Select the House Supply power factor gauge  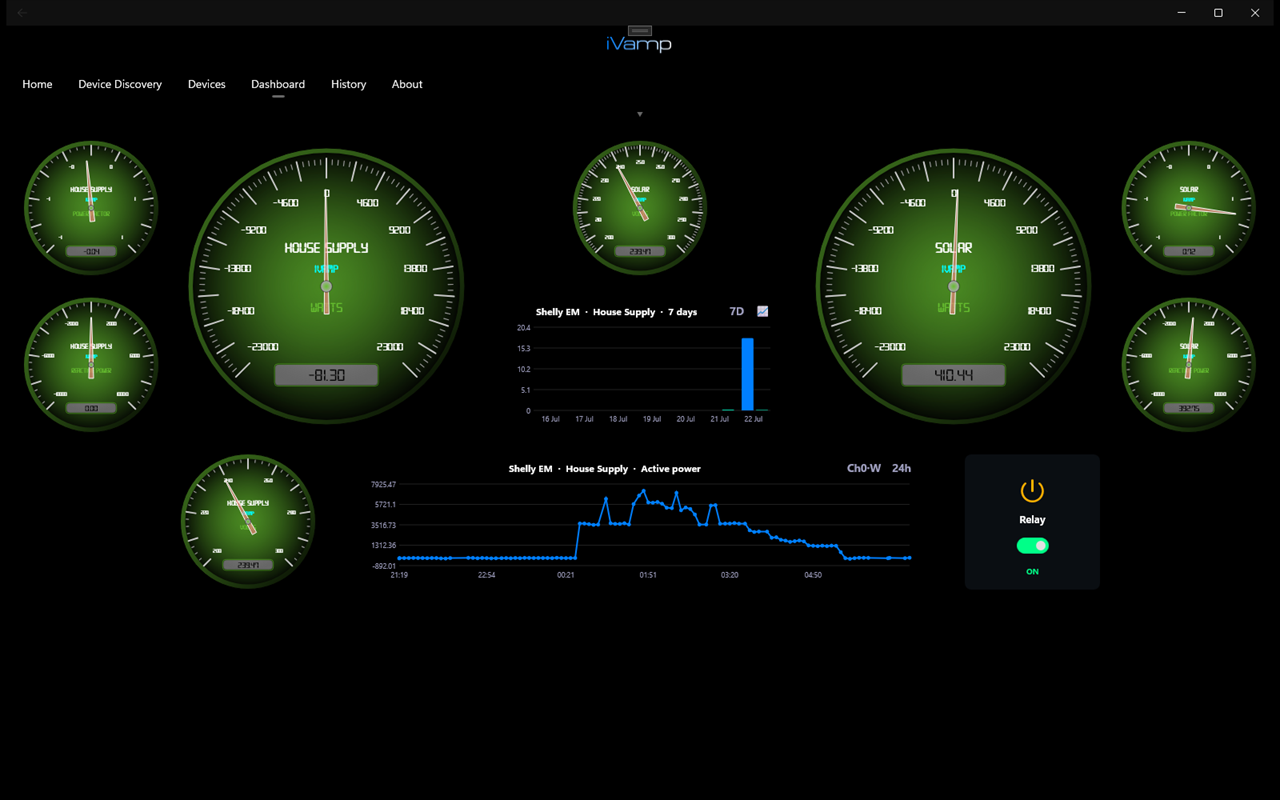(x=91, y=207)
